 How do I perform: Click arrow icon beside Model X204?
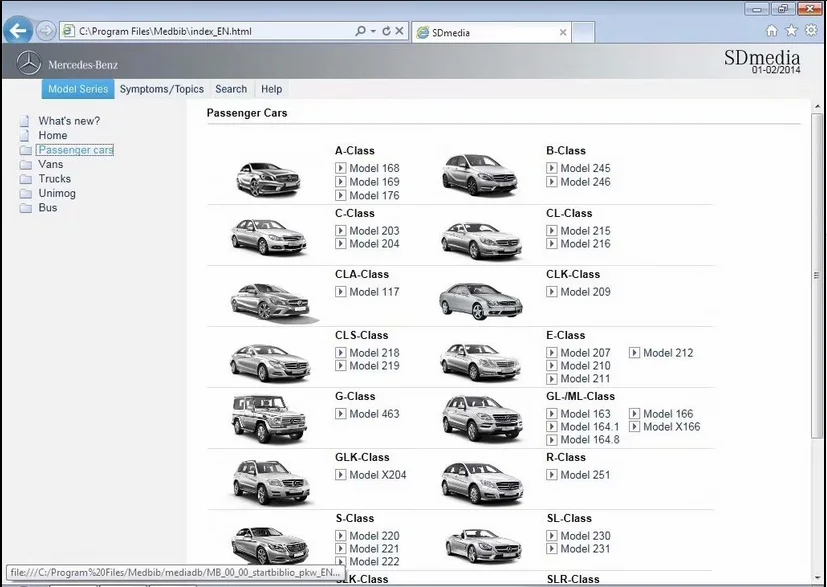point(340,475)
